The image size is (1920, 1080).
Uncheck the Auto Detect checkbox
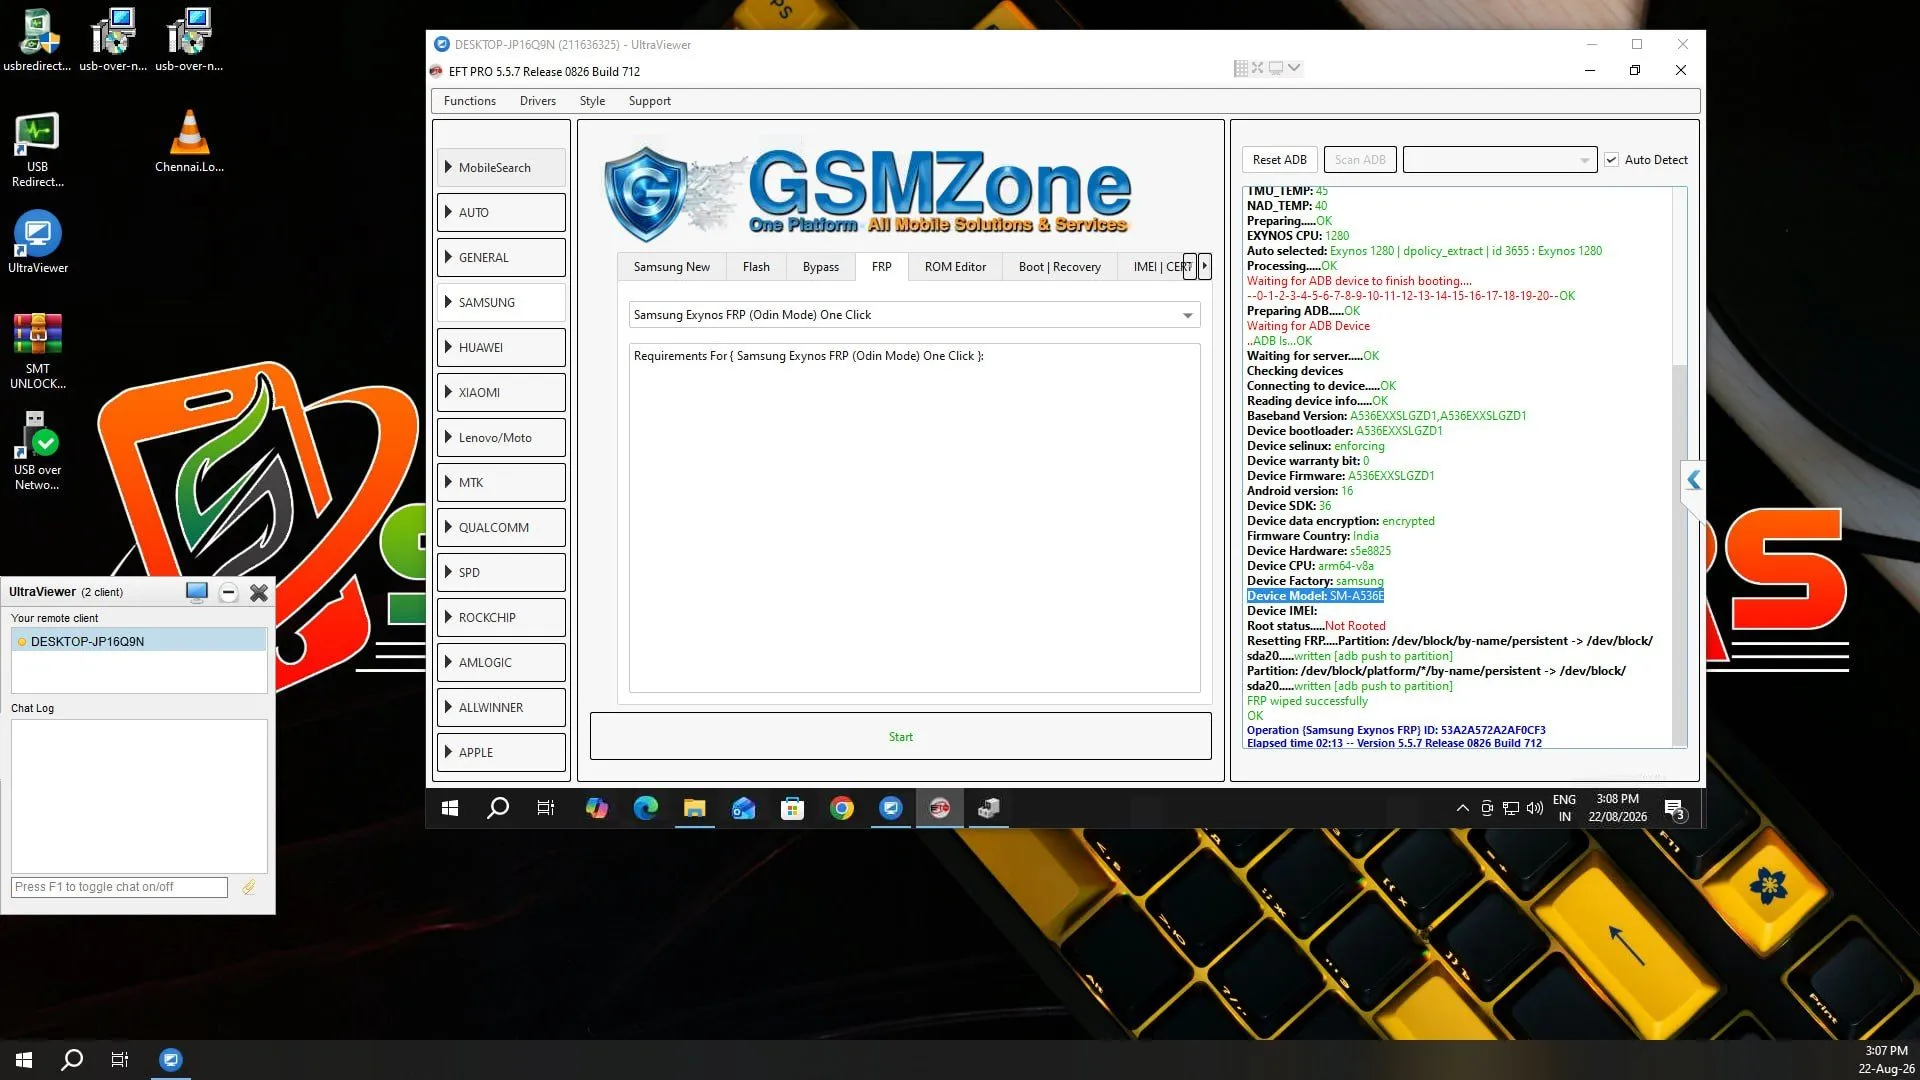[x=1611, y=160]
